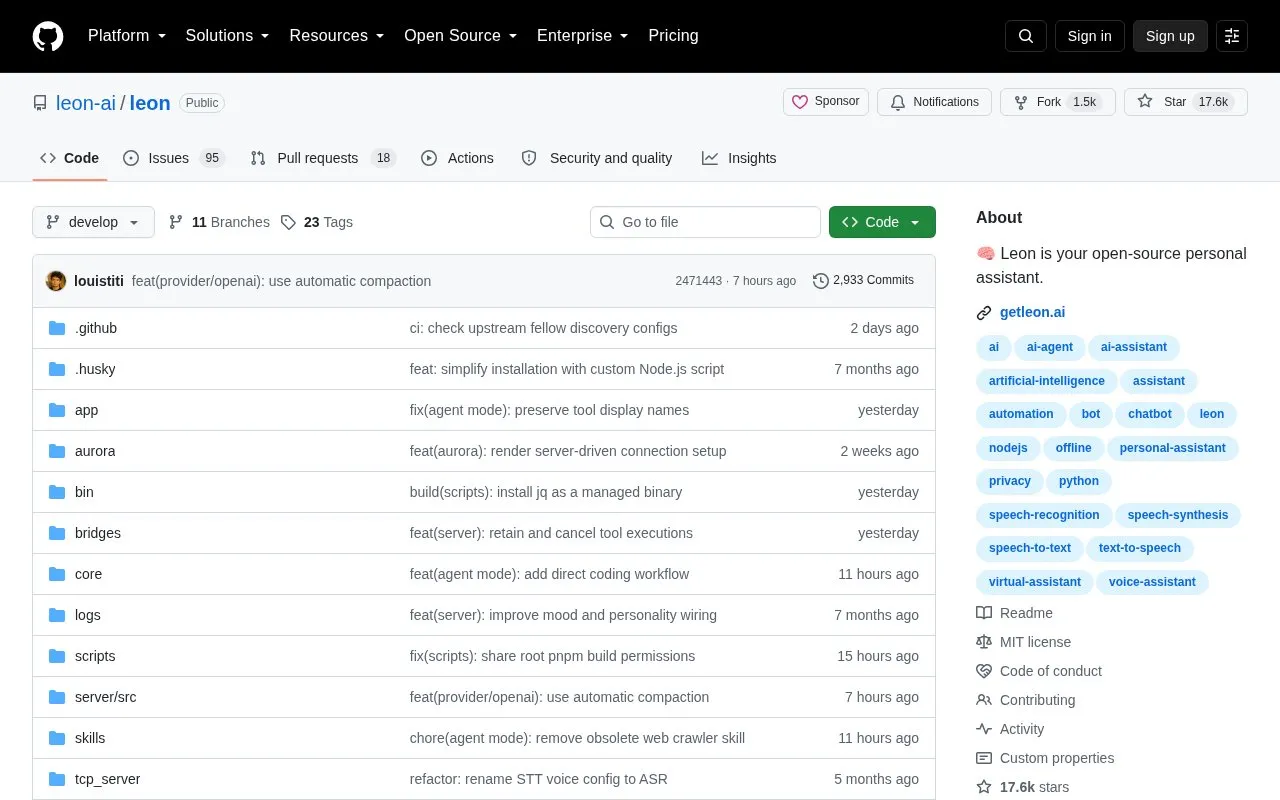Click the louistiti avatar image
The width and height of the screenshot is (1280, 800).
(56, 281)
